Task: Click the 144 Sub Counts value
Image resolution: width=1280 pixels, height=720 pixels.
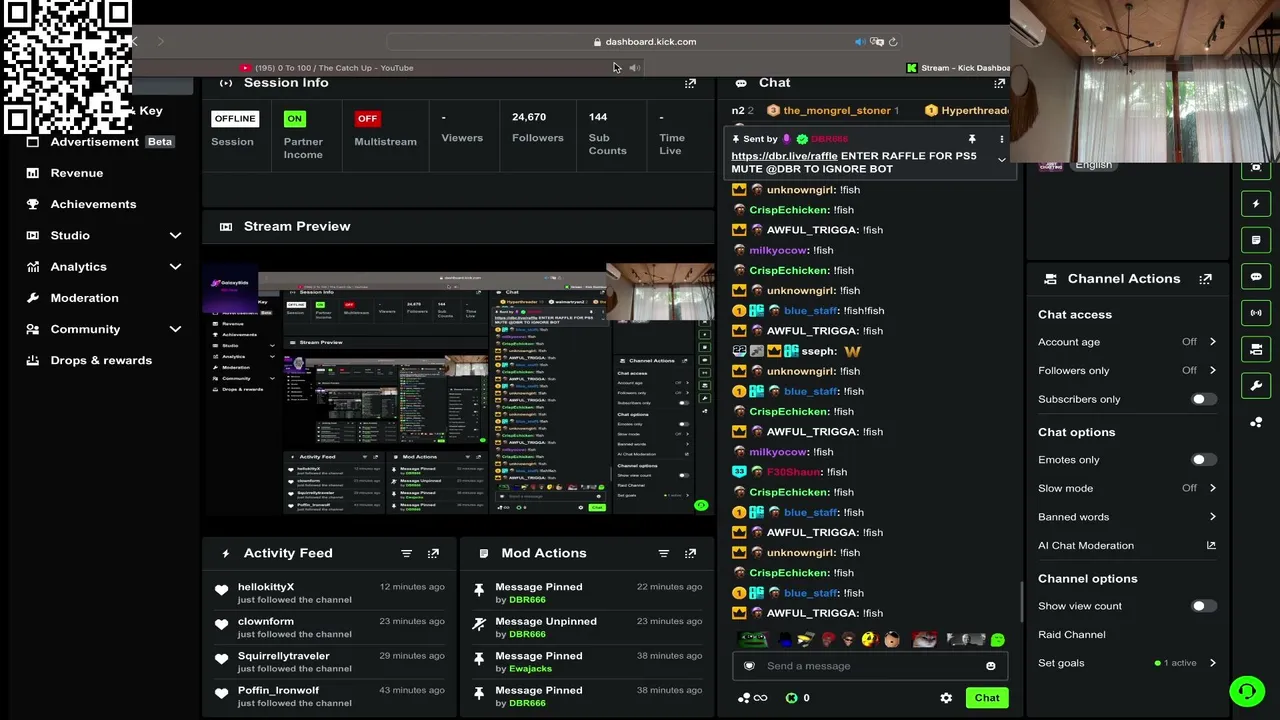Action: [x=598, y=117]
